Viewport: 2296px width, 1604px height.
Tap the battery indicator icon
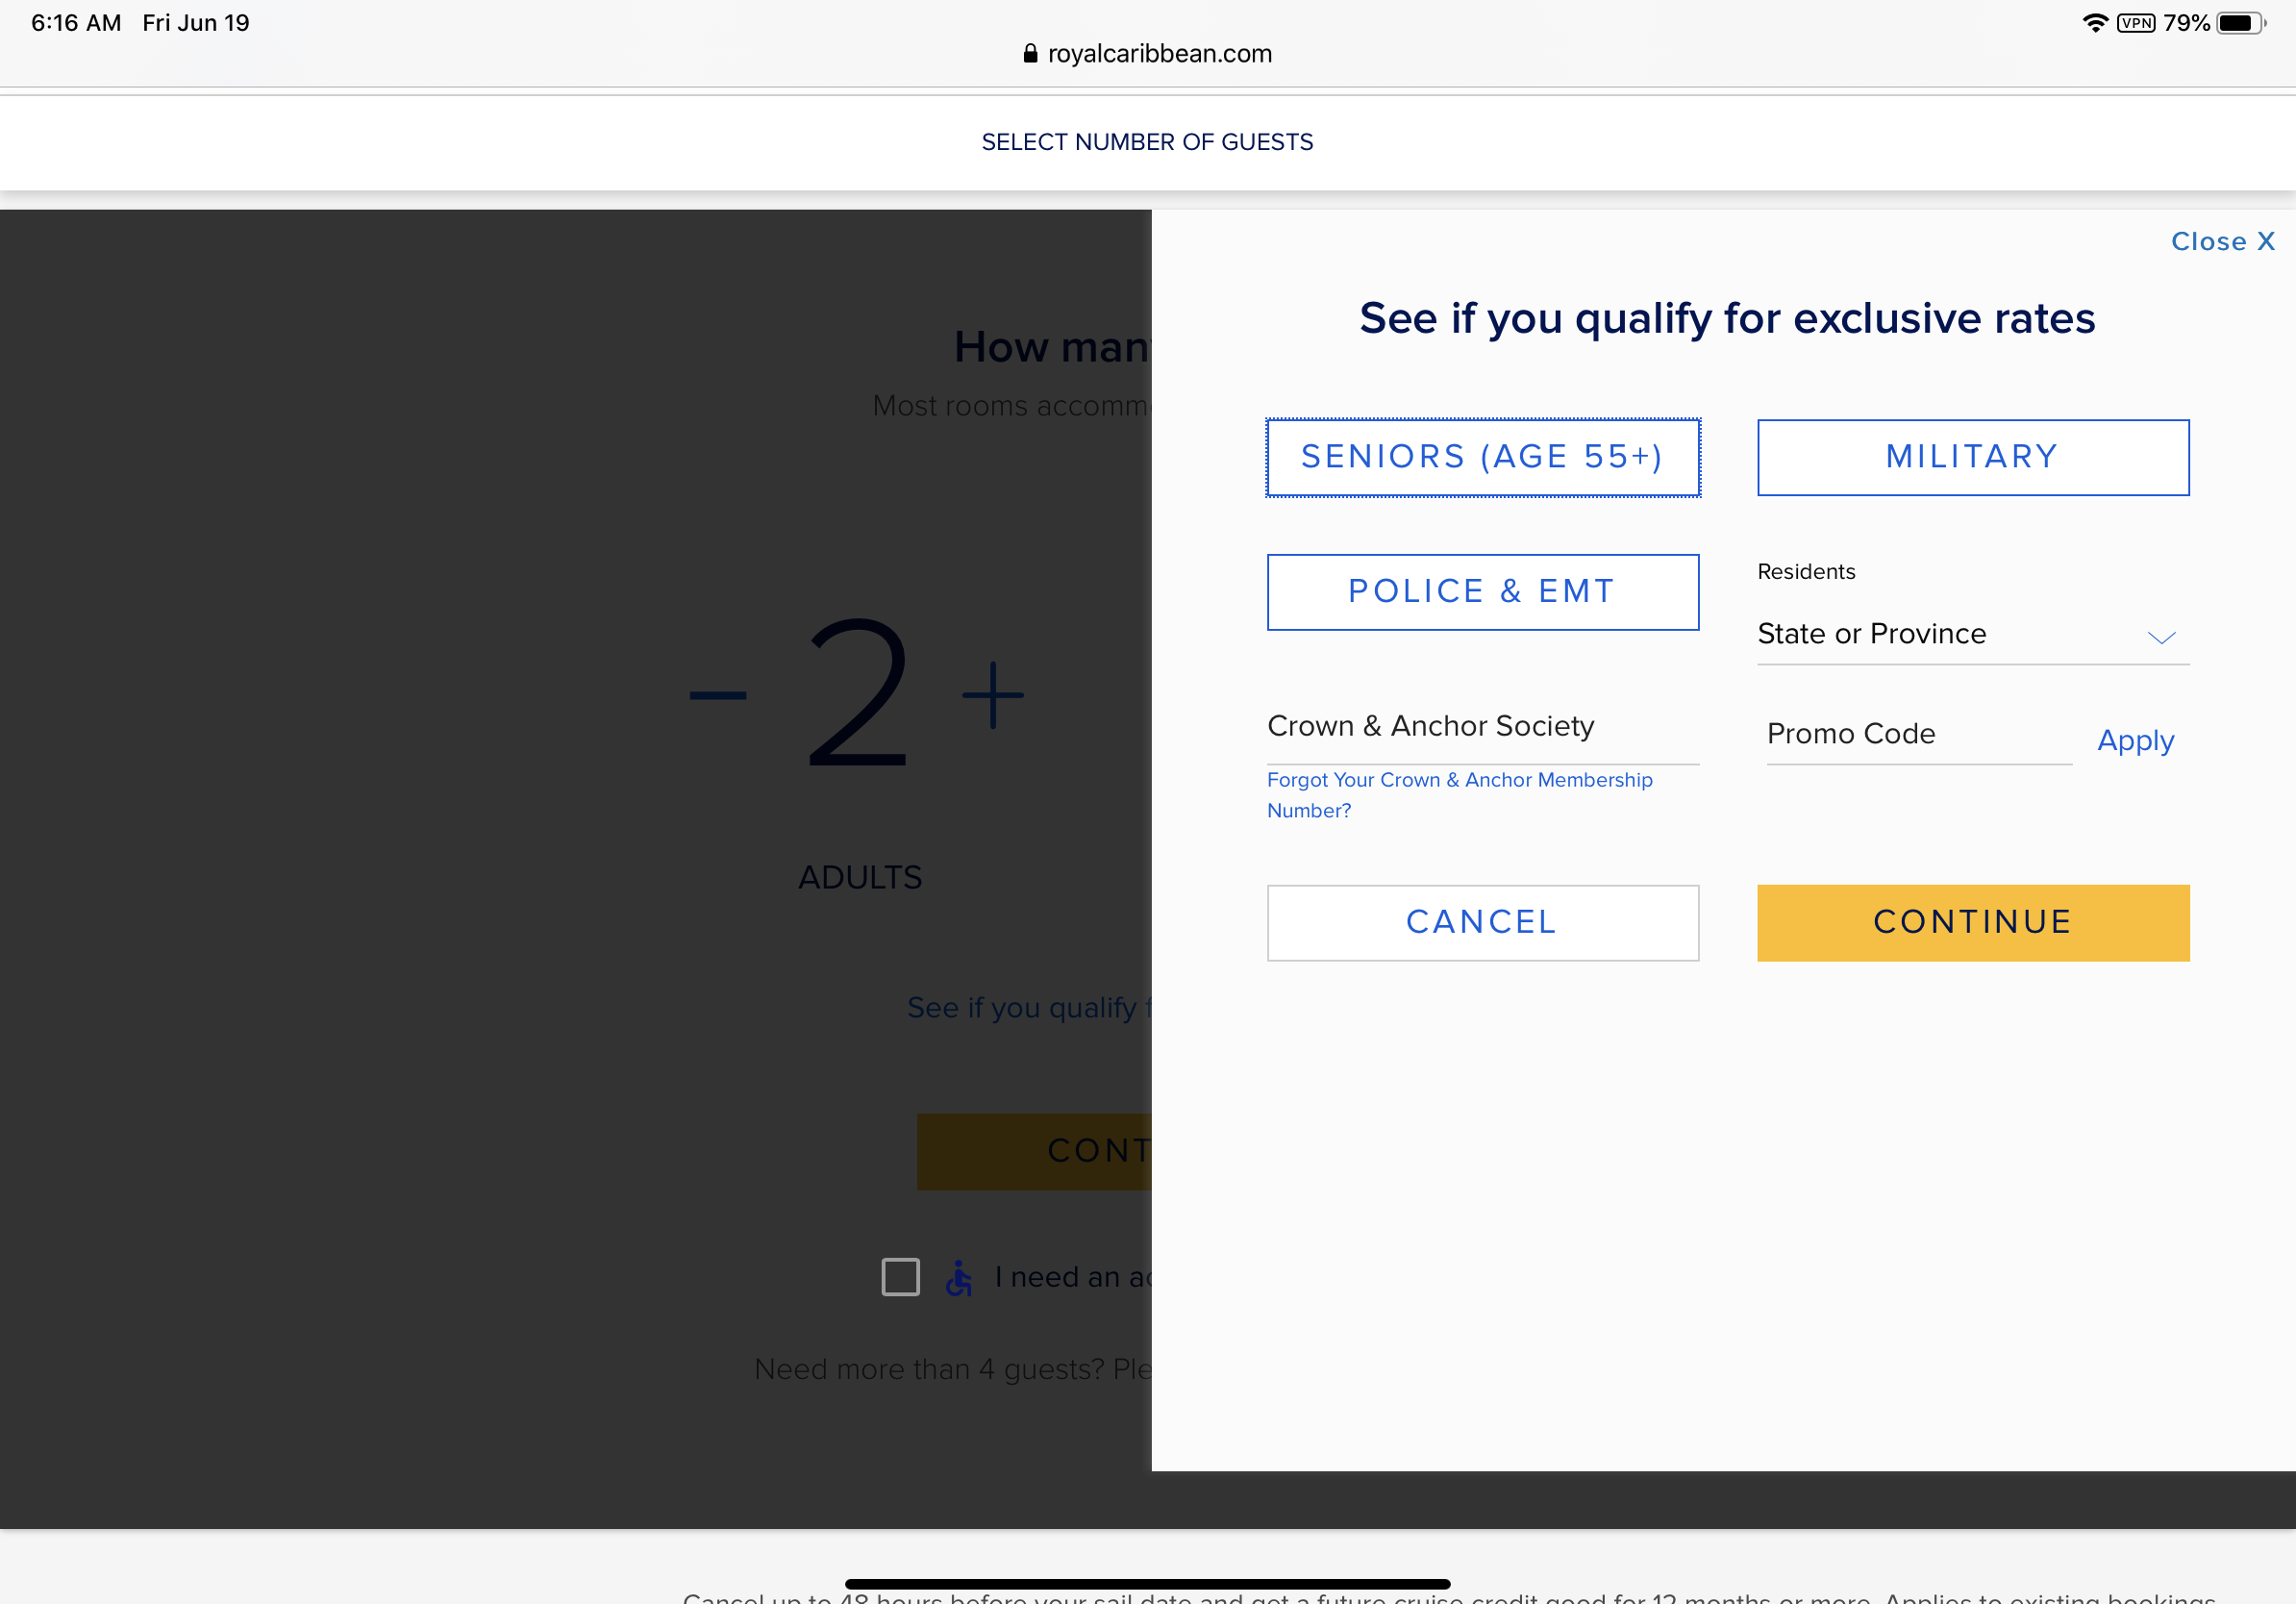click(x=2241, y=23)
